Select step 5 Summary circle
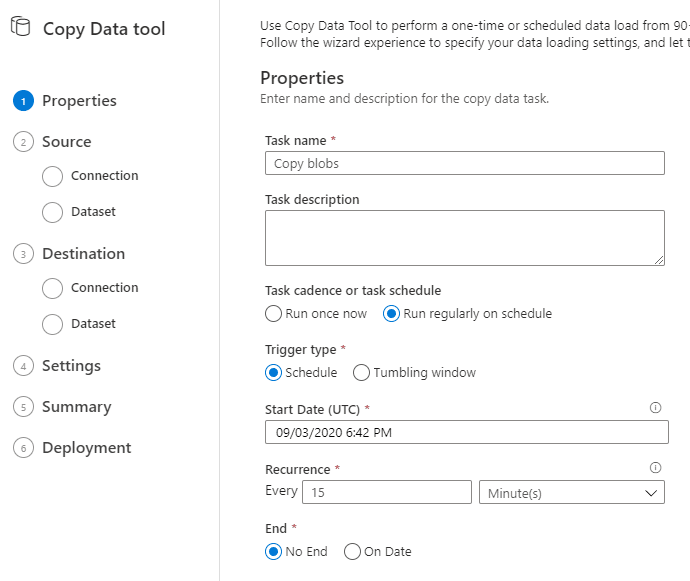The image size is (690, 581). point(23,407)
